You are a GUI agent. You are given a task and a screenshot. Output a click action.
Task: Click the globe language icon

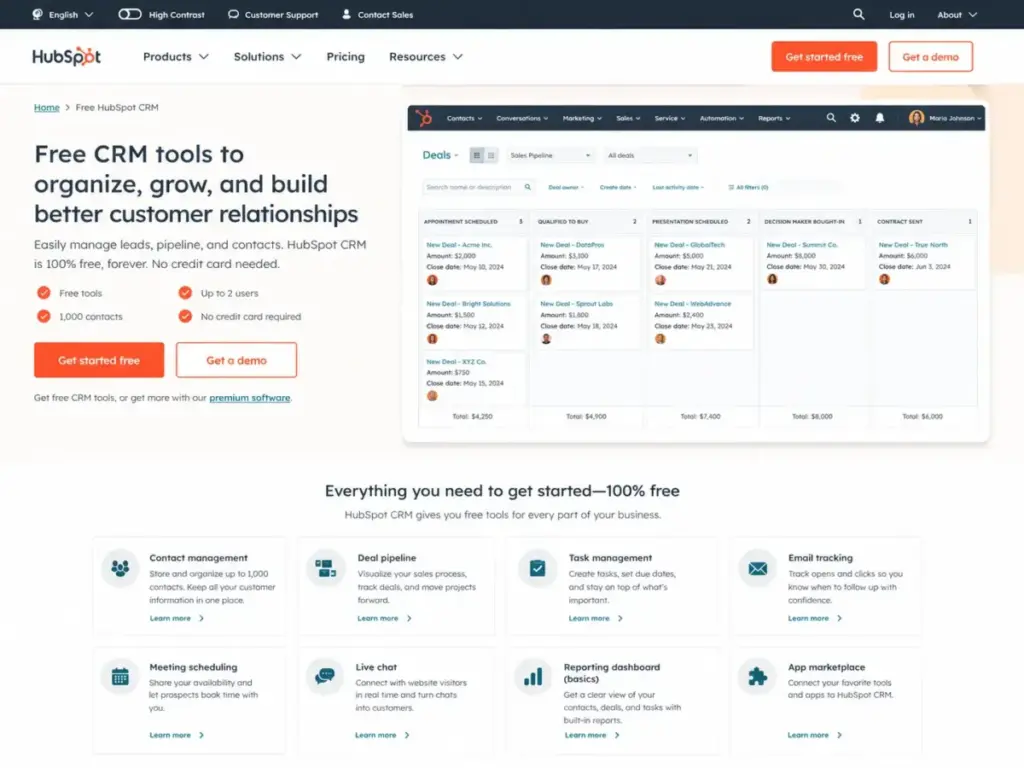(37, 14)
